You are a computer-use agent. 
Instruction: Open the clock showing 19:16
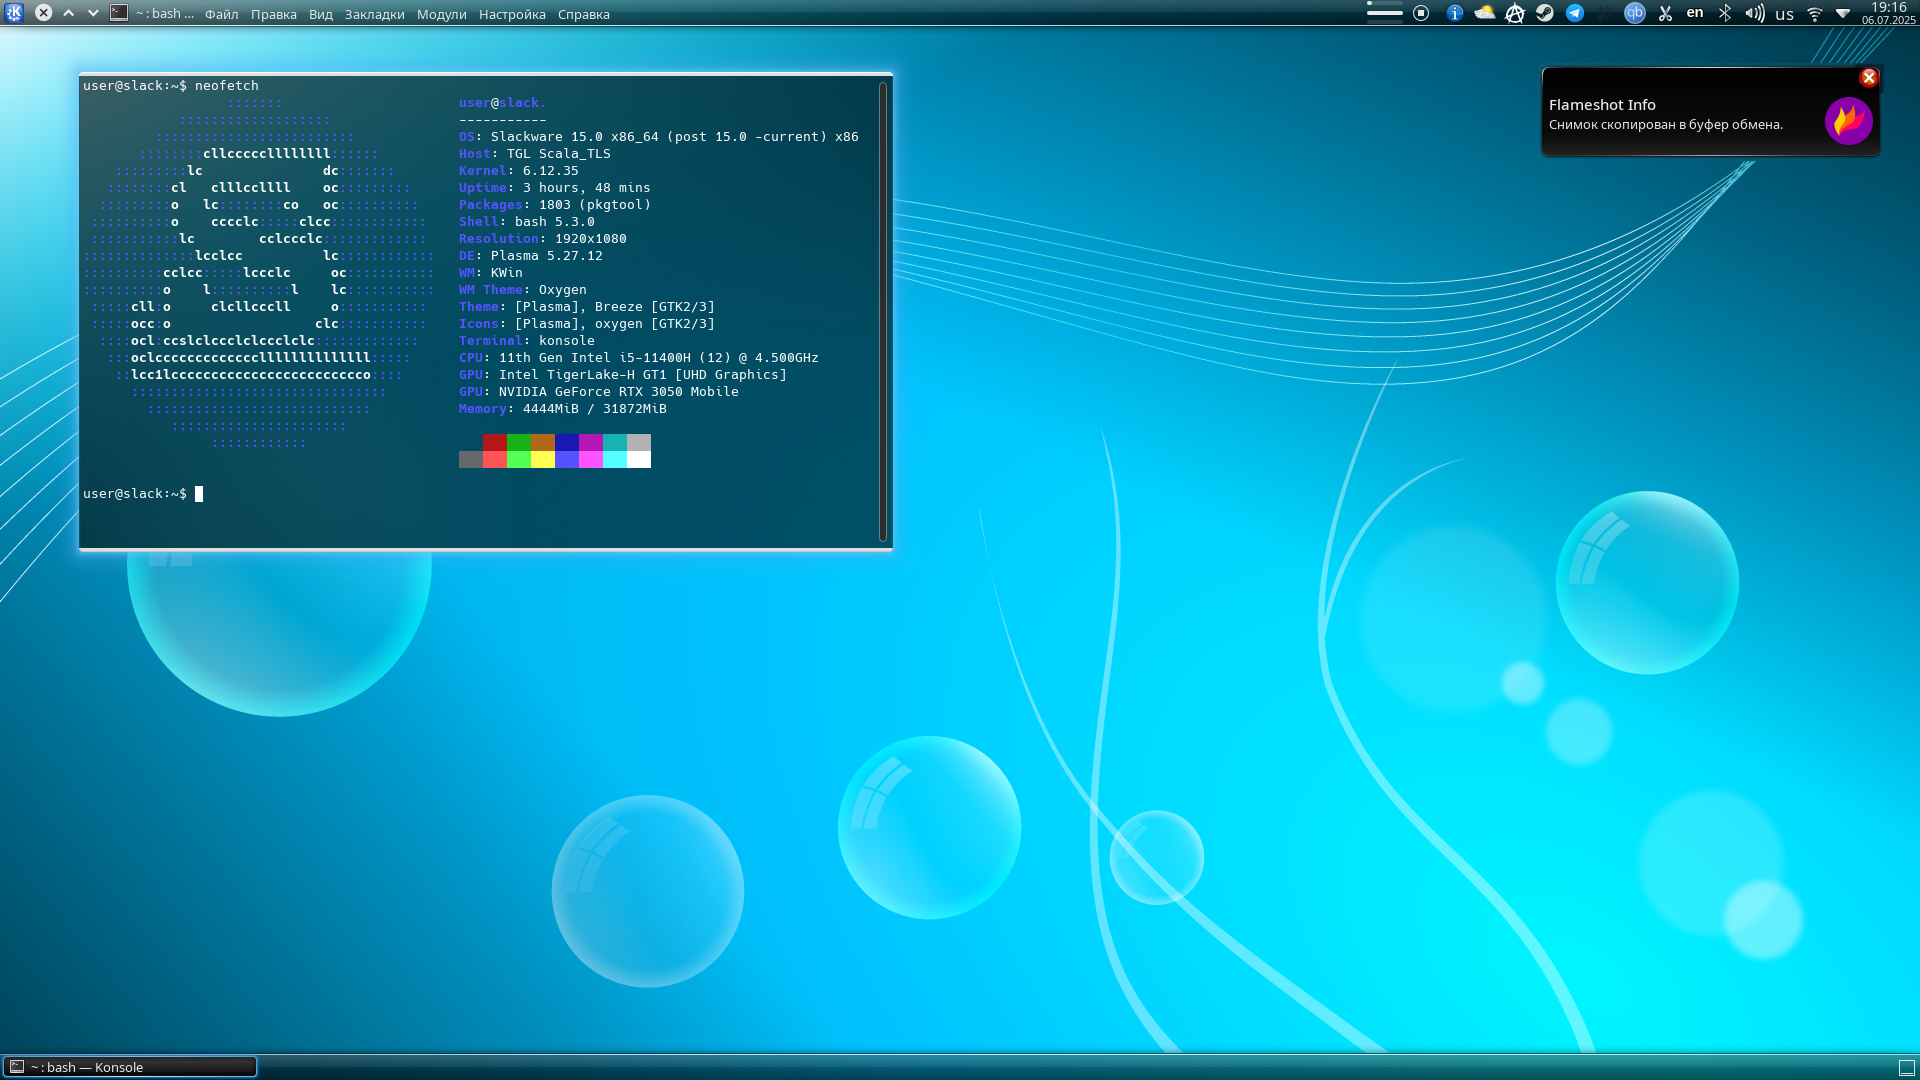pyautogui.click(x=1888, y=13)
